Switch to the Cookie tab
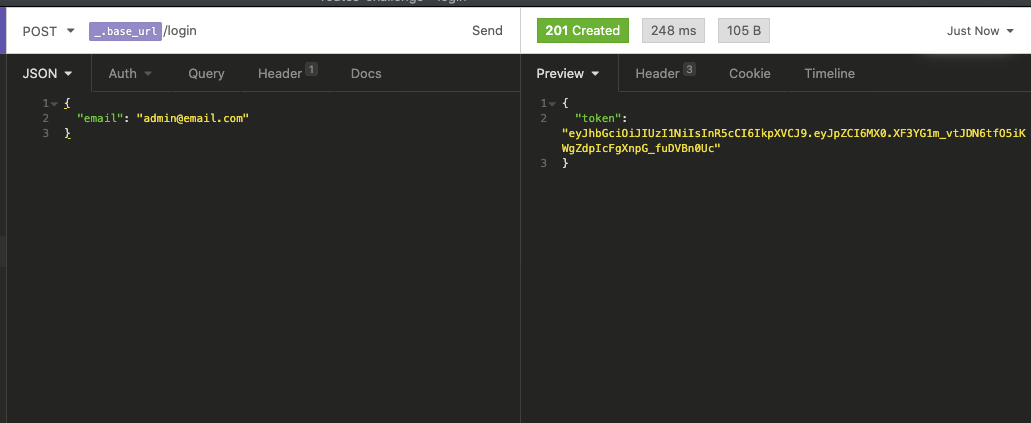This screenshot has height=423, width=1031. click(750, 74)
